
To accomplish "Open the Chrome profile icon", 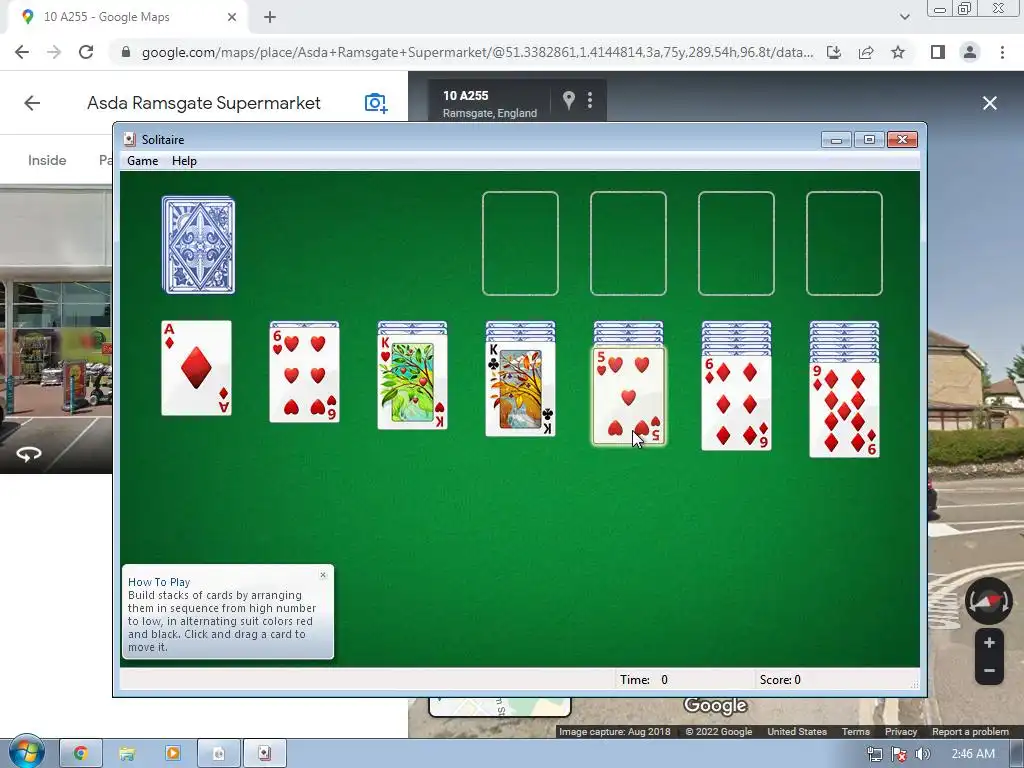I will click(970, 52).
